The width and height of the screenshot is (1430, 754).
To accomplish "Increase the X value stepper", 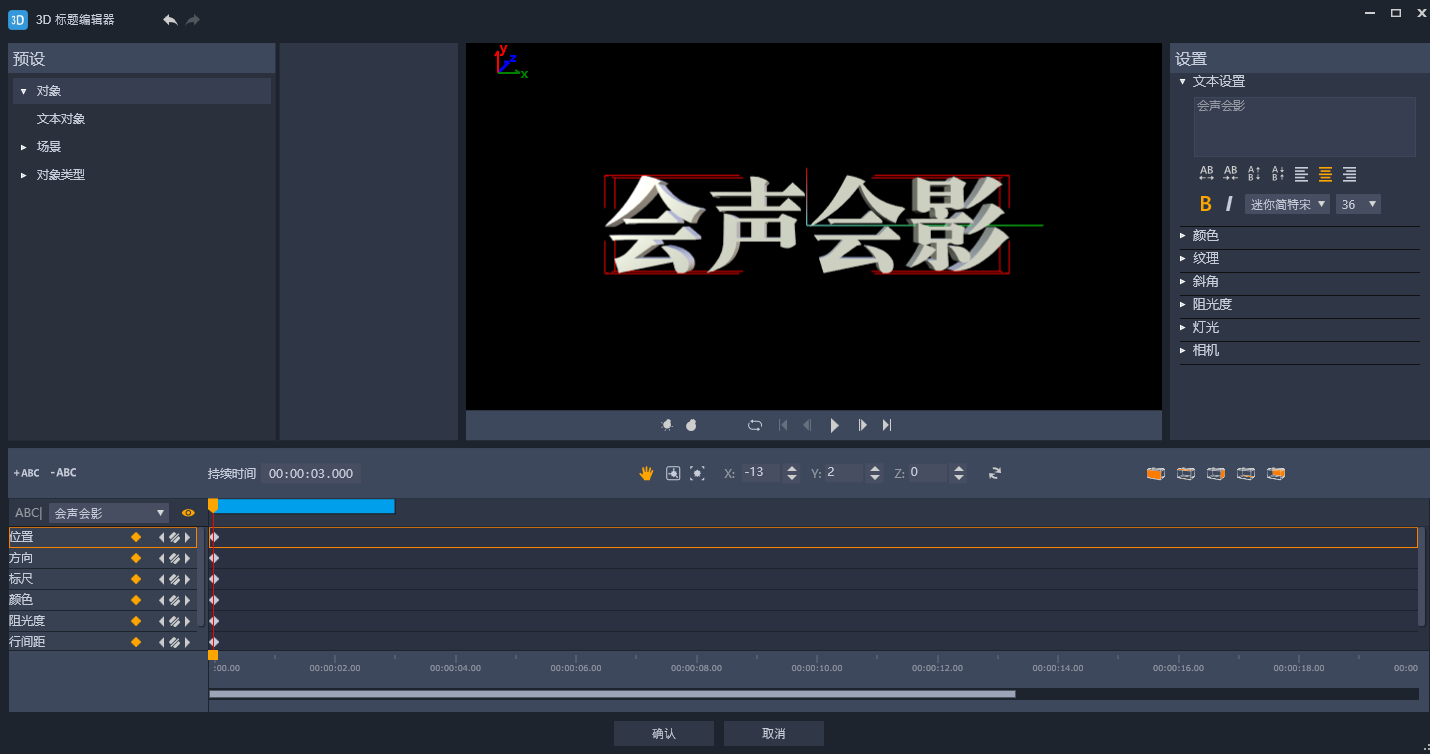I will [x=792, y=468].
